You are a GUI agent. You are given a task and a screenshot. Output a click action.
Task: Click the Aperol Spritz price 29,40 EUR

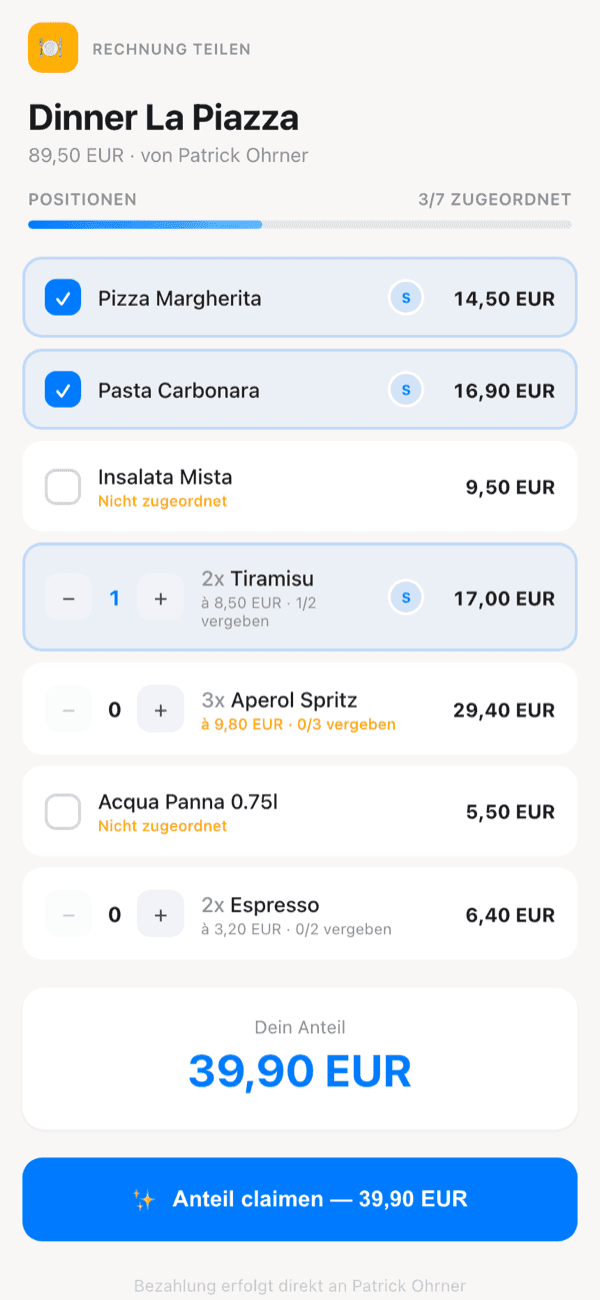tap(504, 710)
